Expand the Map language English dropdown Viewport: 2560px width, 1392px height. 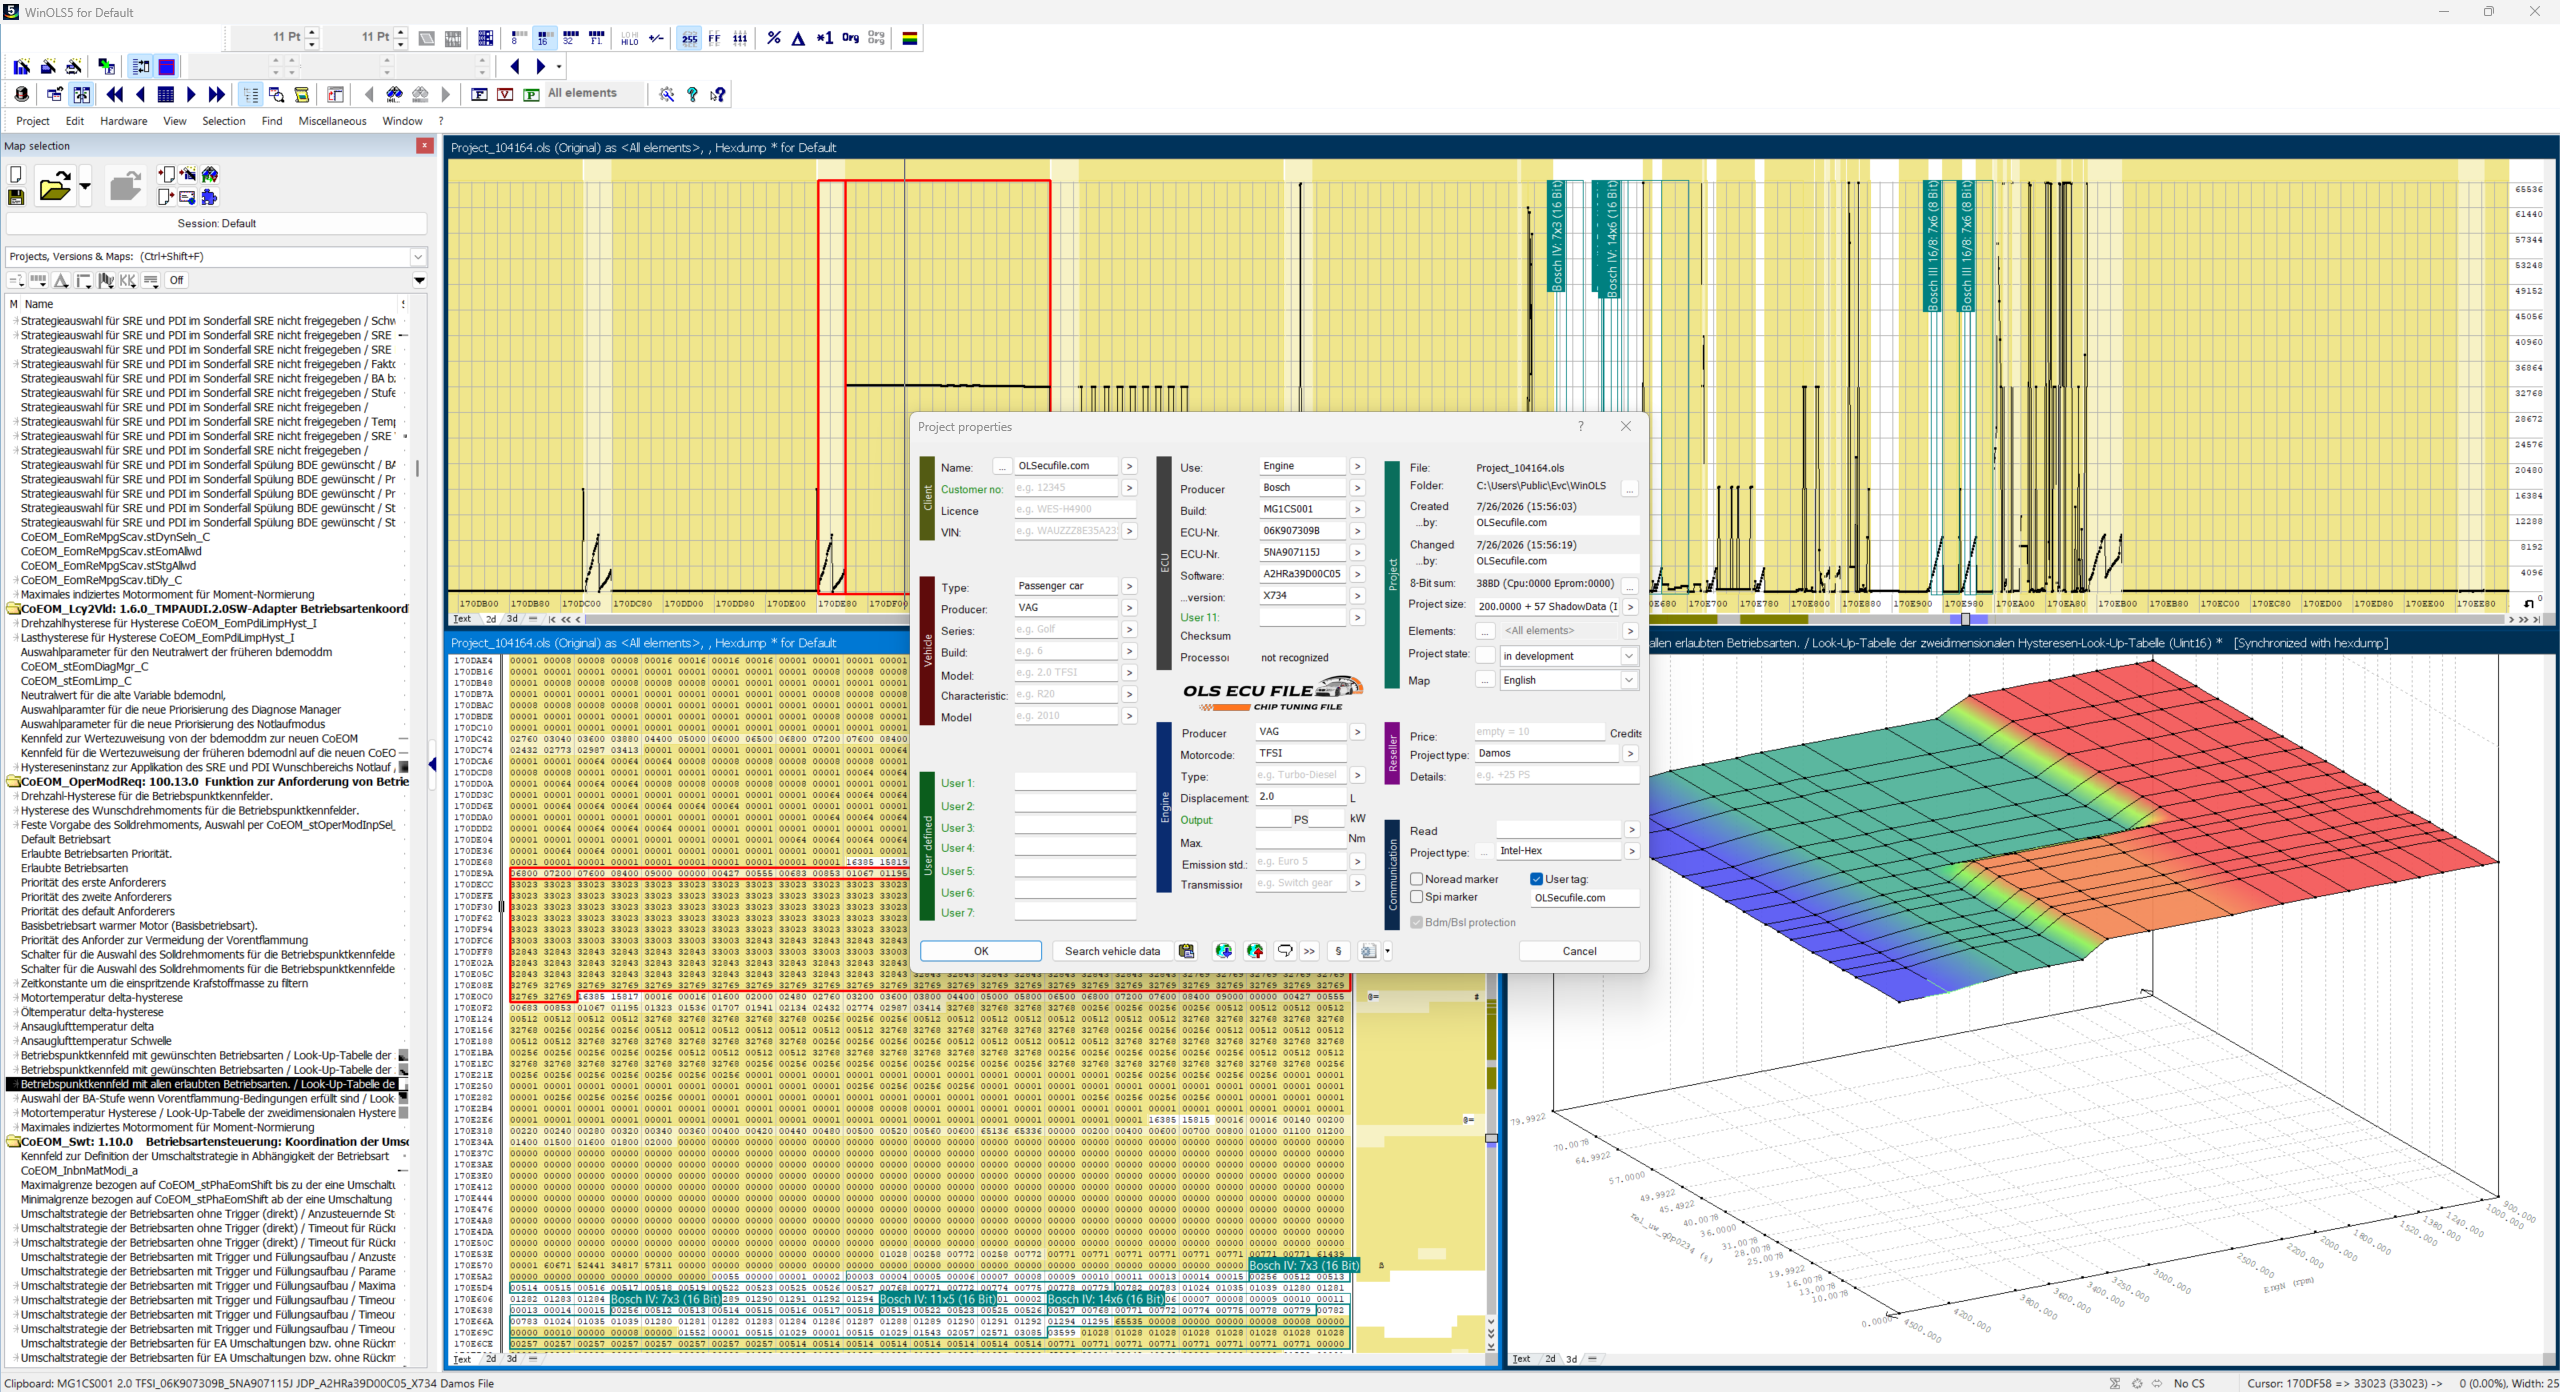[1629, 680]
